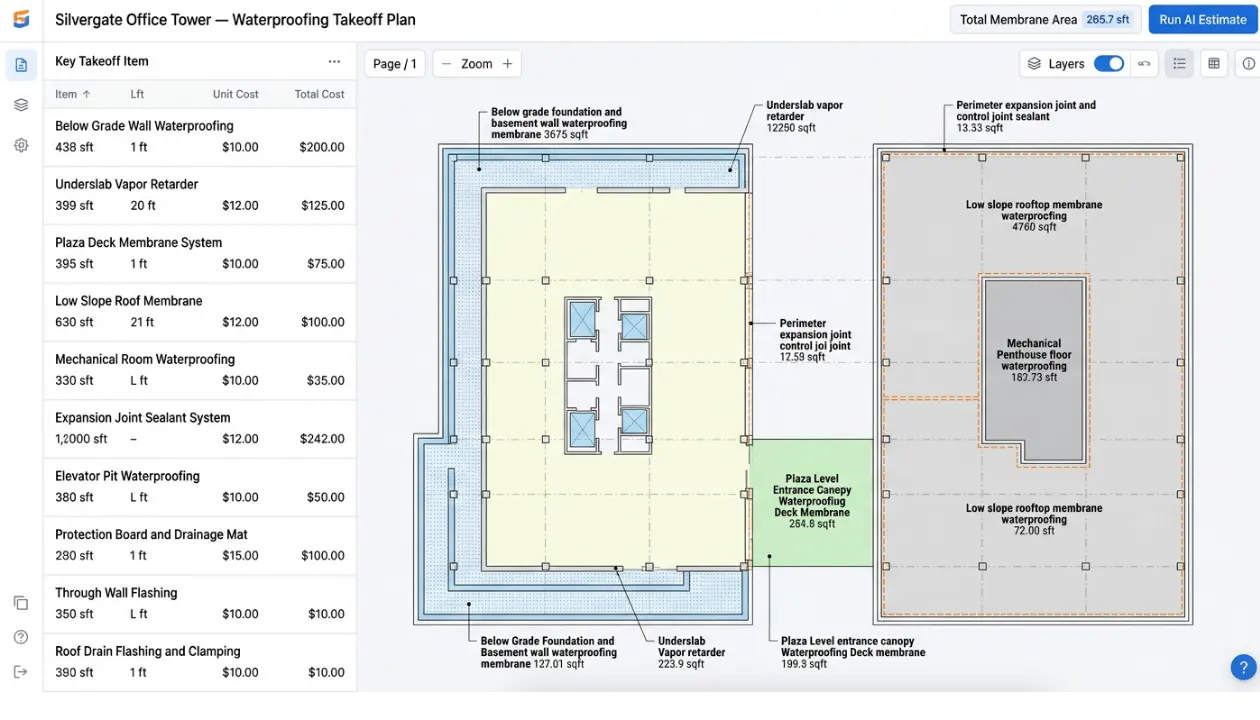Toggle the Layers switch off
The height and width of the screenshot is (720, 1260).
point(1108,64)
